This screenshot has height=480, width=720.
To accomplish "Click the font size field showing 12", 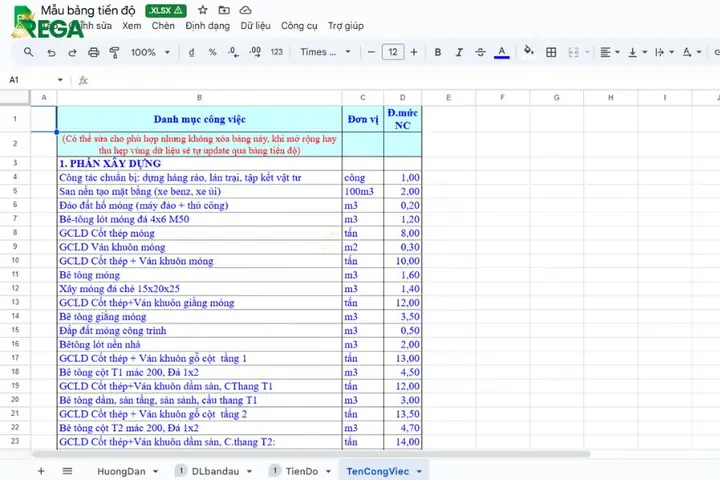I will click(x=393, y=52).
